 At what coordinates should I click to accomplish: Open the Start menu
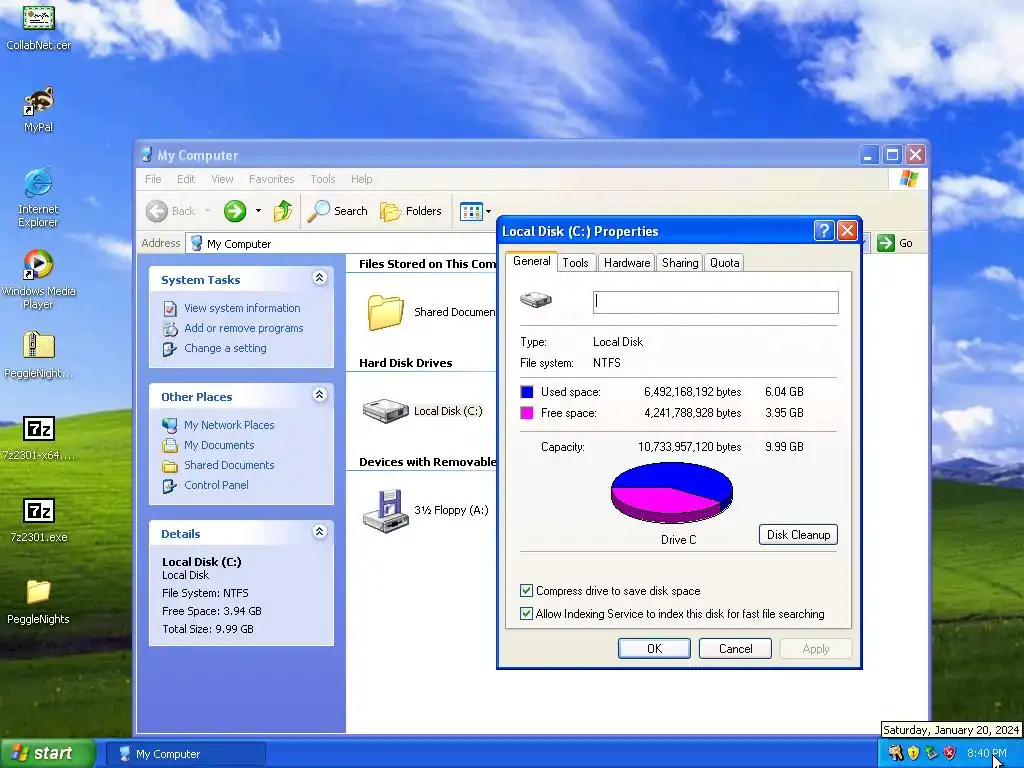coord(47,753)
